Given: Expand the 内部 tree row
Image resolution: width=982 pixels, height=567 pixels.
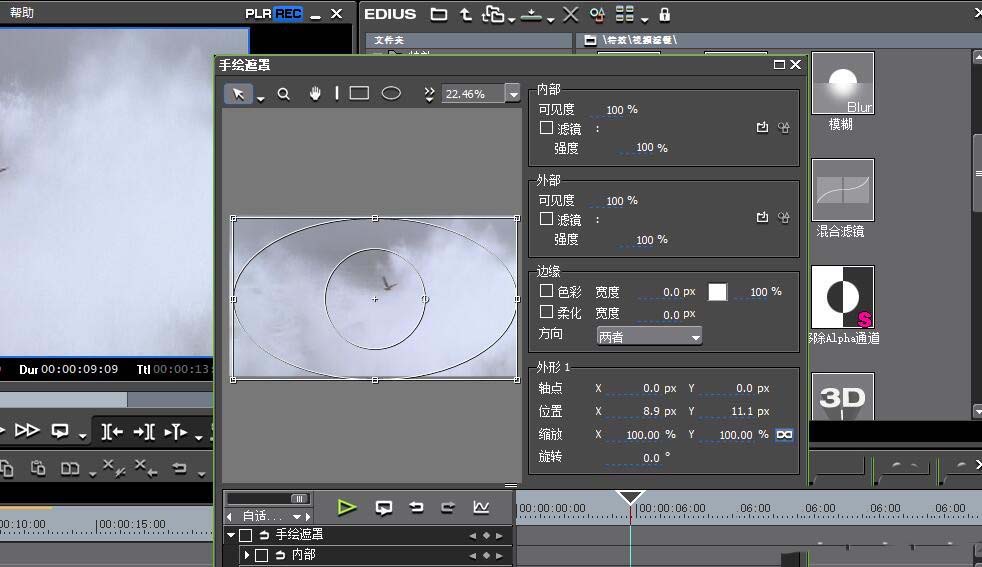Looking at the screenshot, I should click(247, 554).
